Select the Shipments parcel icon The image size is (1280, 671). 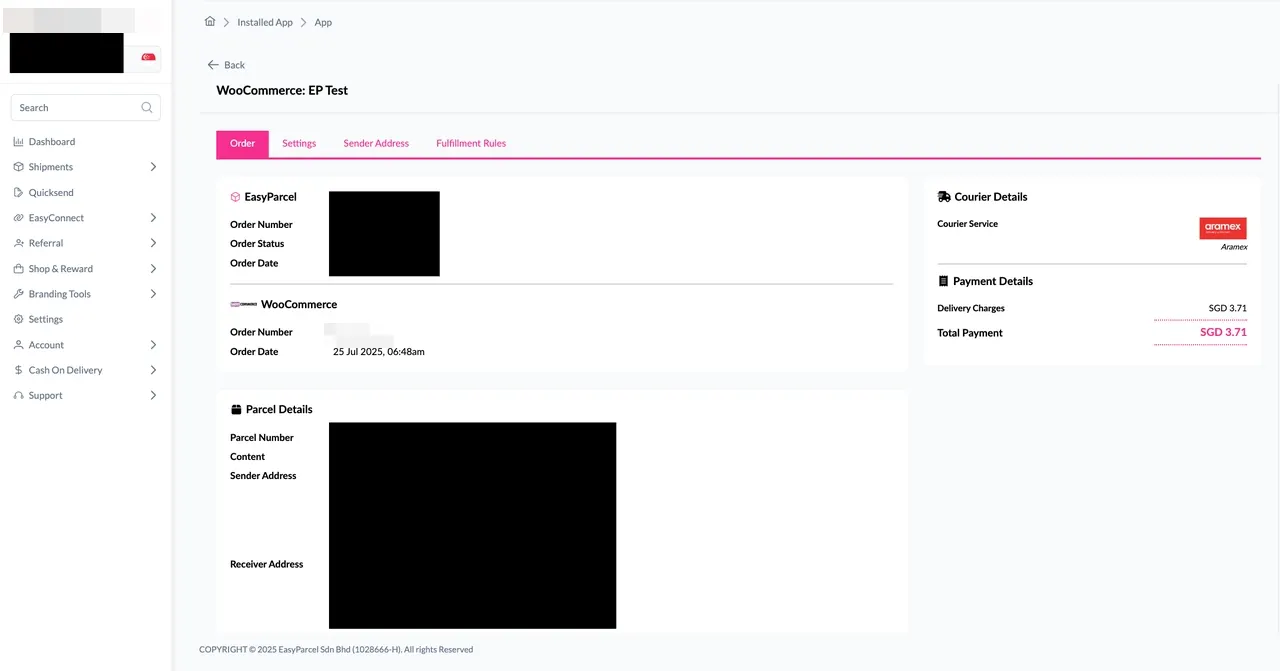click(18, 166)
